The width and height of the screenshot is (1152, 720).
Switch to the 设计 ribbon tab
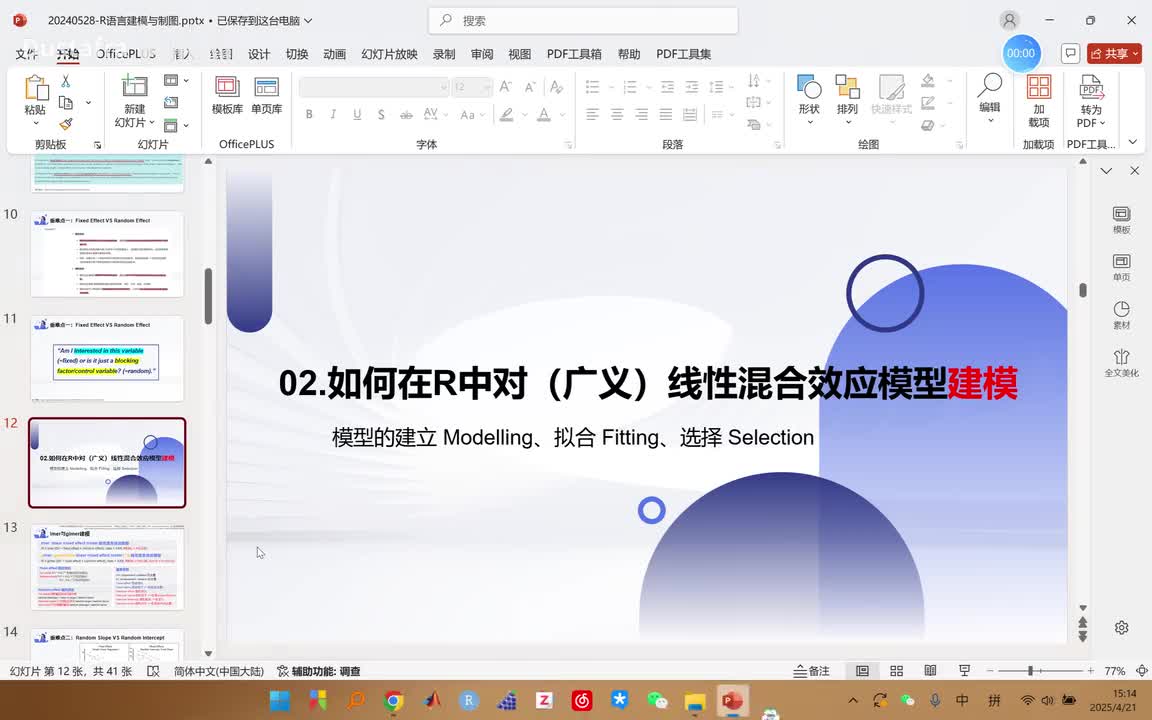click(x=259, y=54)
